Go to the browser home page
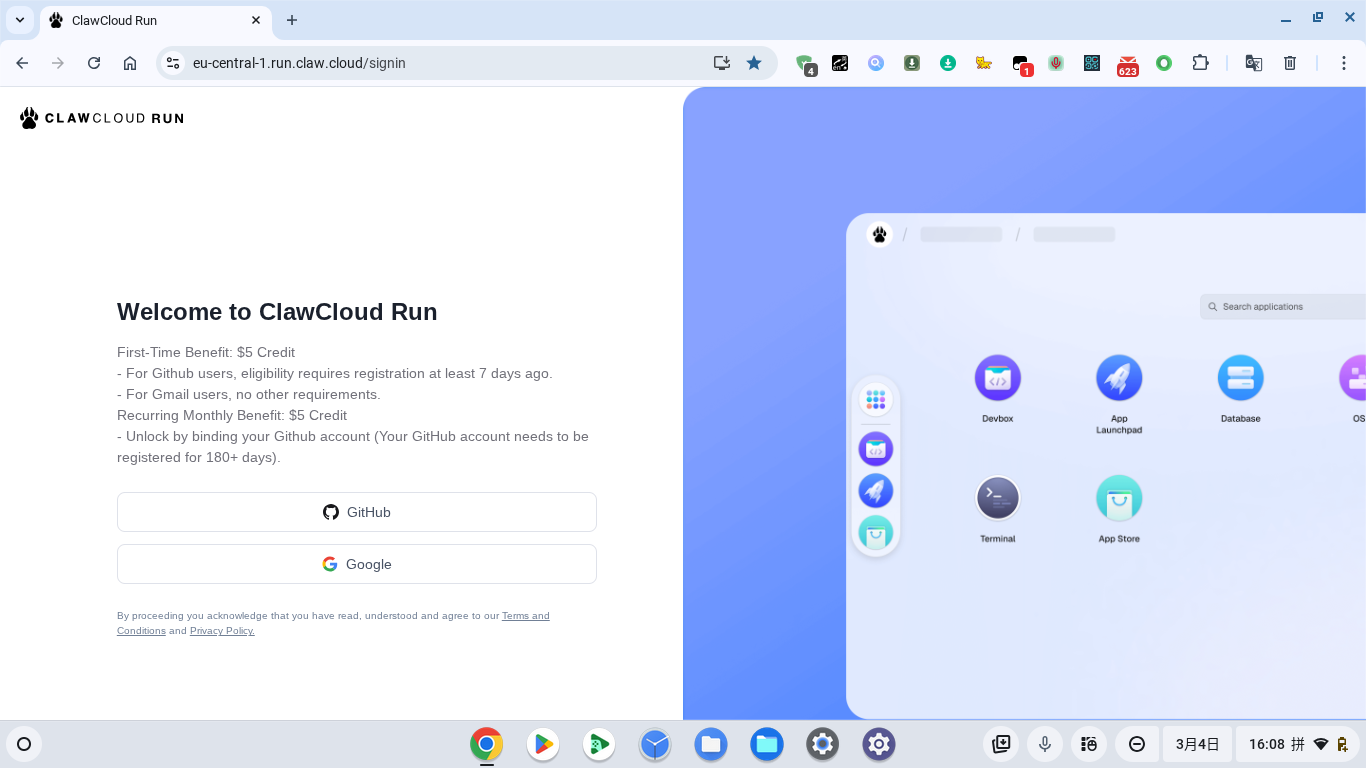Viewport: 1366px width, 768px height. click(130, 63)
